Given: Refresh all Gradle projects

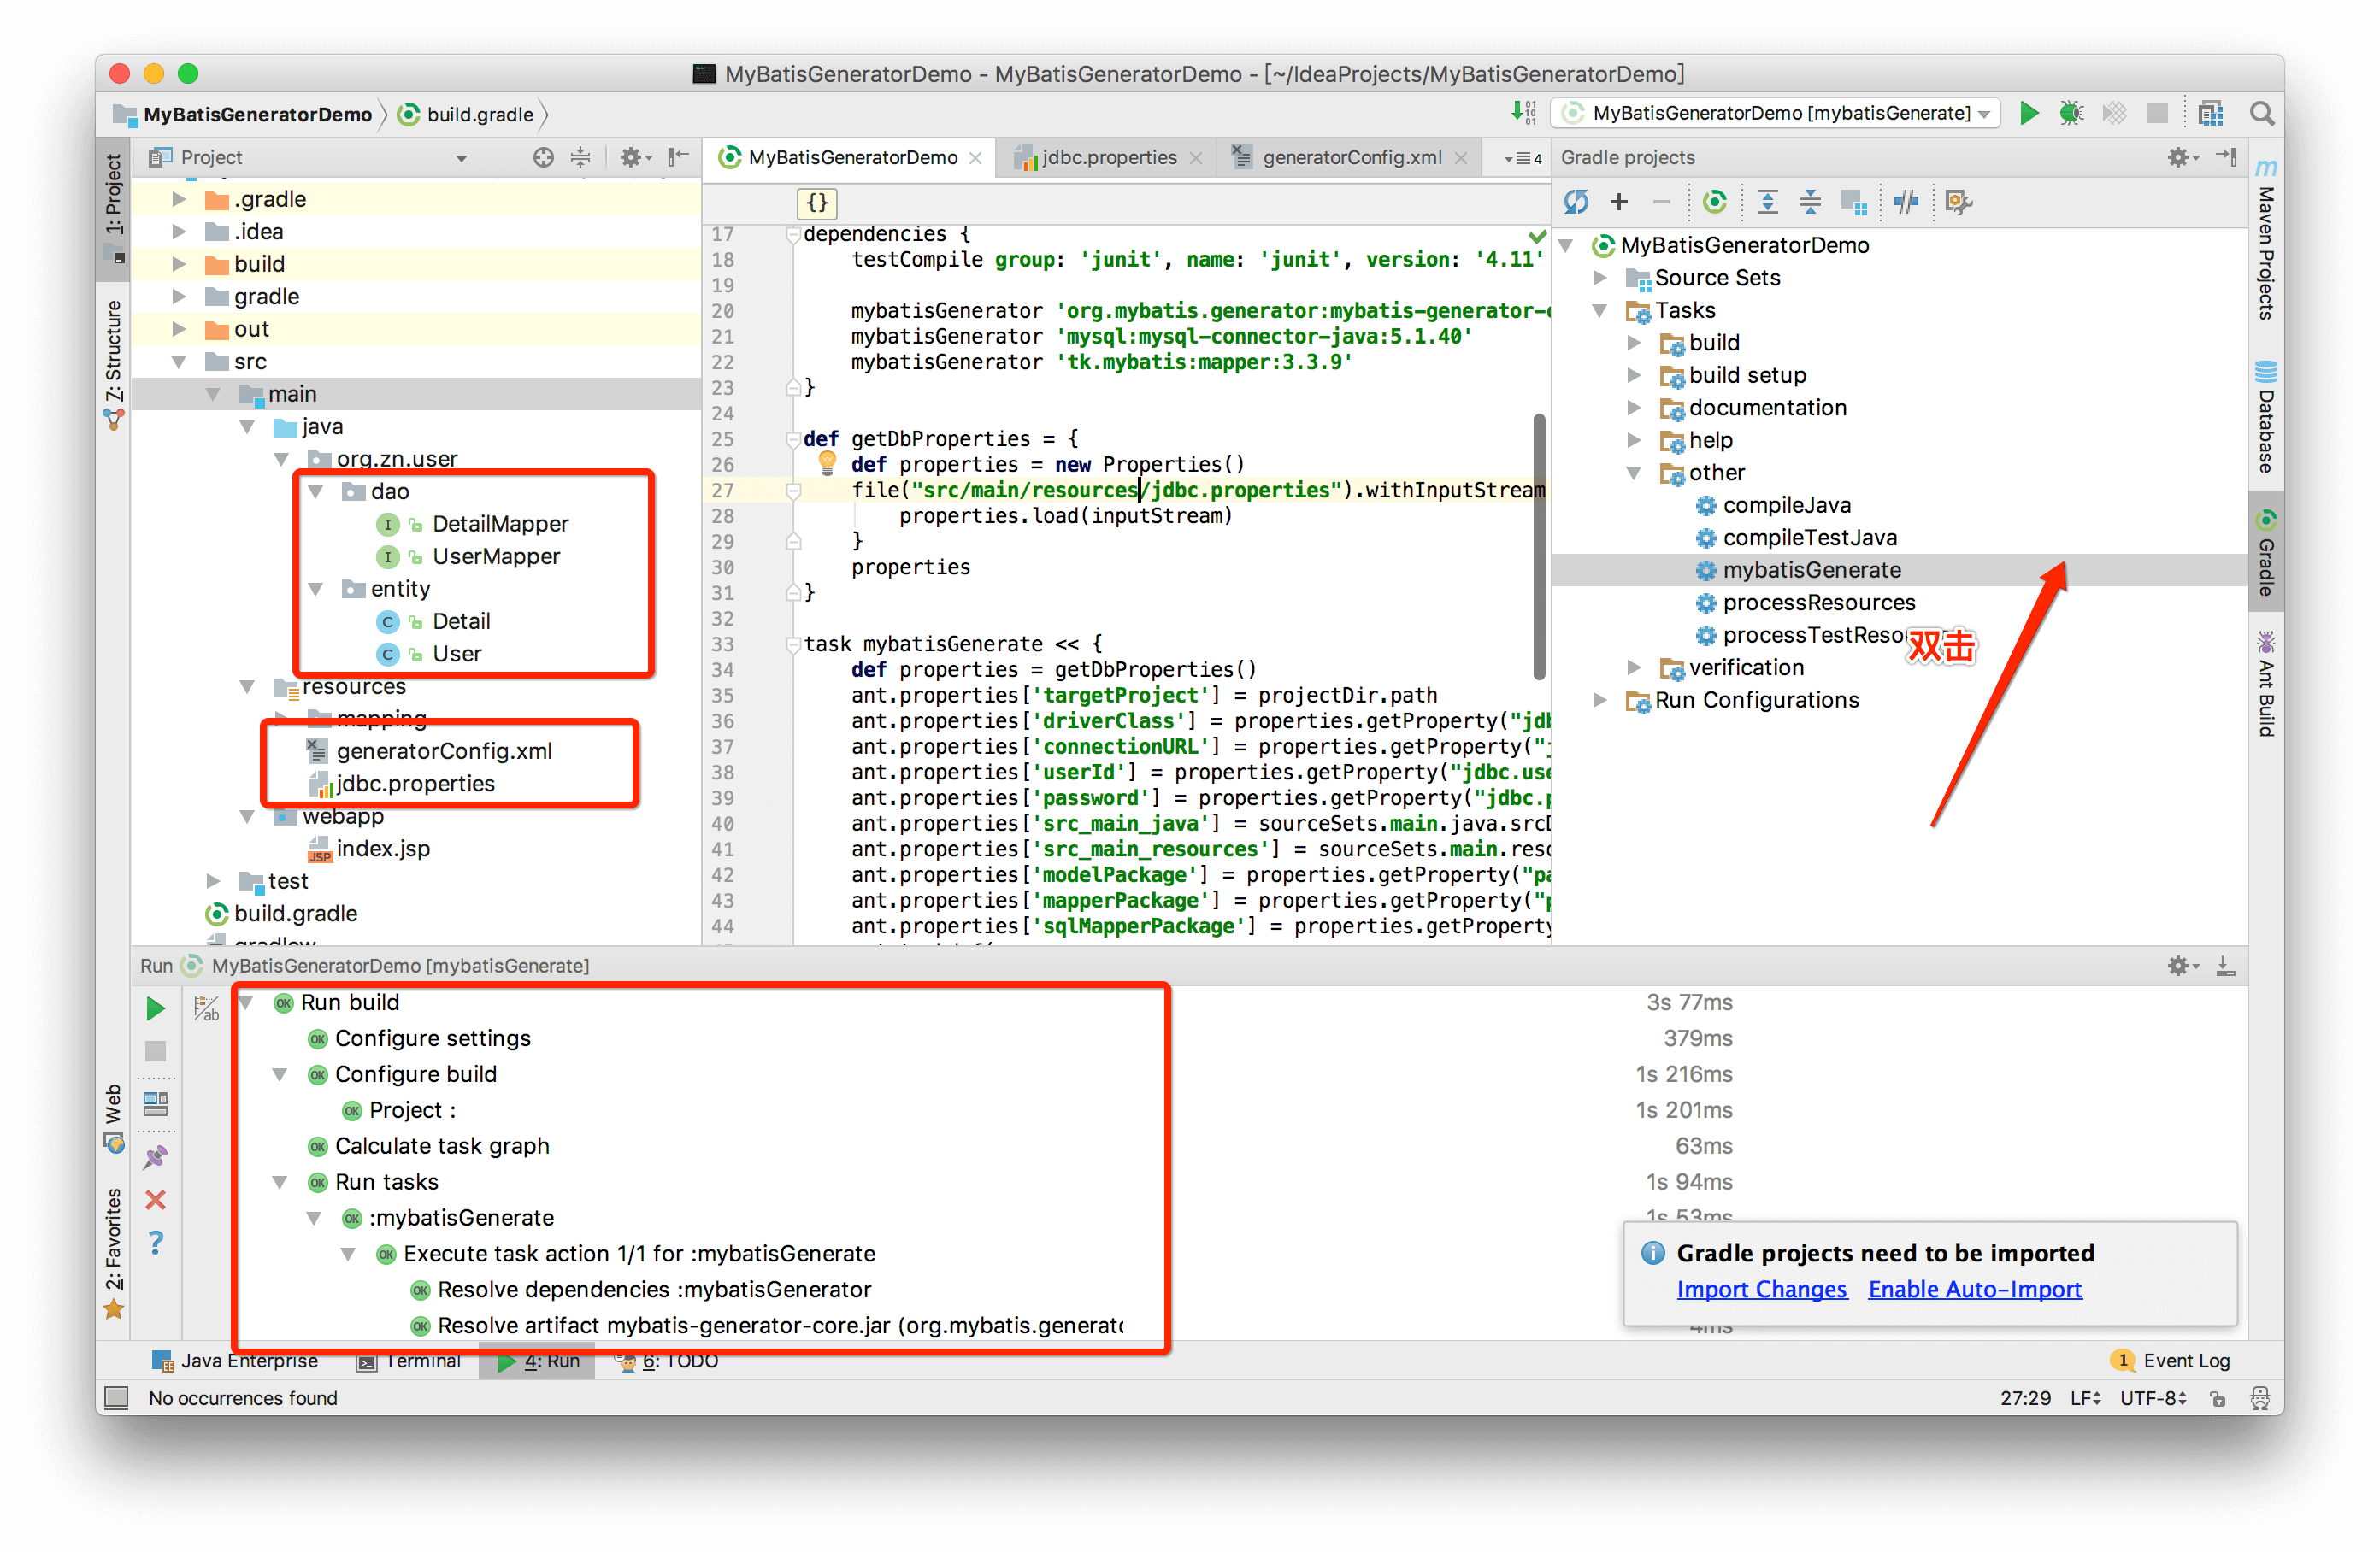Looking at the screenshot, I should 1576,202.
